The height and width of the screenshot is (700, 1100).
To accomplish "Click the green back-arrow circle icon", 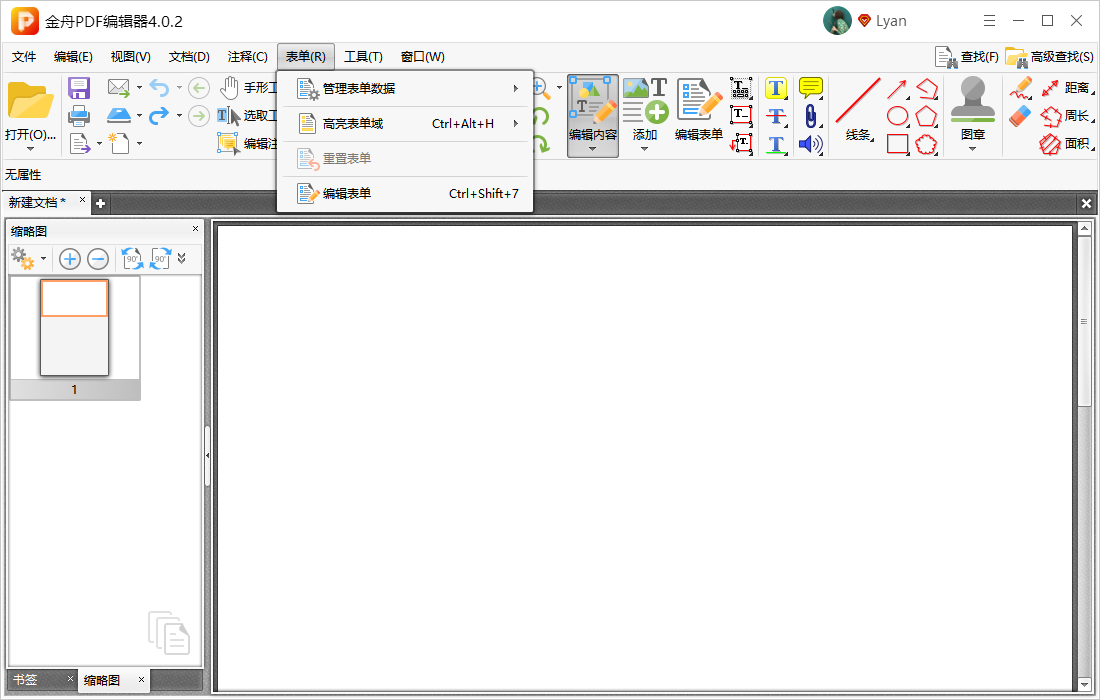I will point(199,88).
